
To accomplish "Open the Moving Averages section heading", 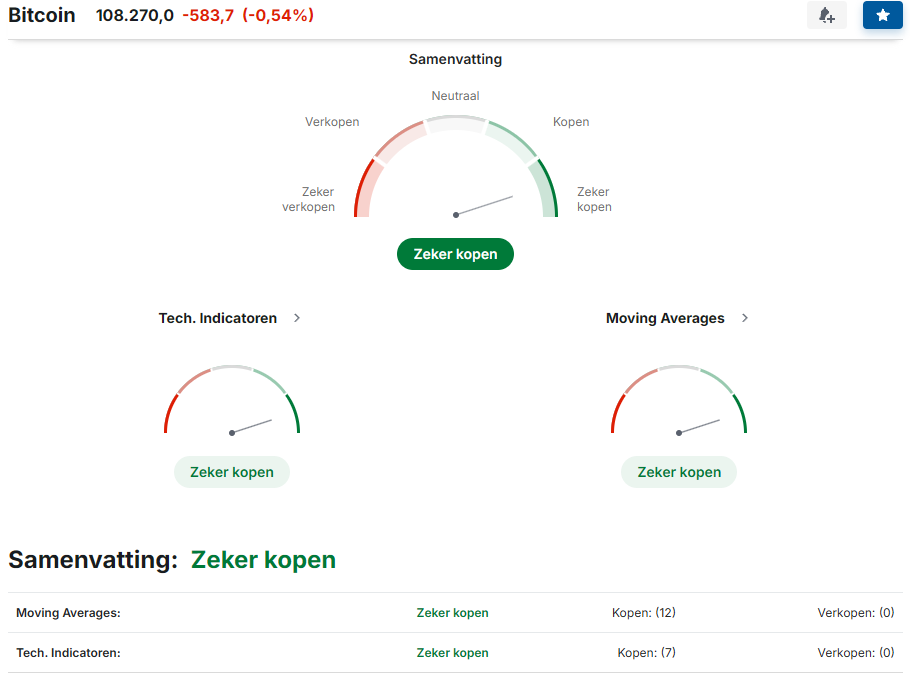I will (665, 318).
